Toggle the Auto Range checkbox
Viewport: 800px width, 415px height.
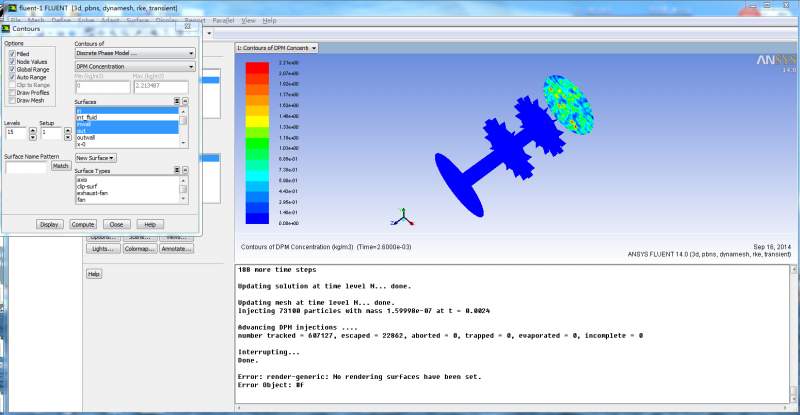pos(12,77)
